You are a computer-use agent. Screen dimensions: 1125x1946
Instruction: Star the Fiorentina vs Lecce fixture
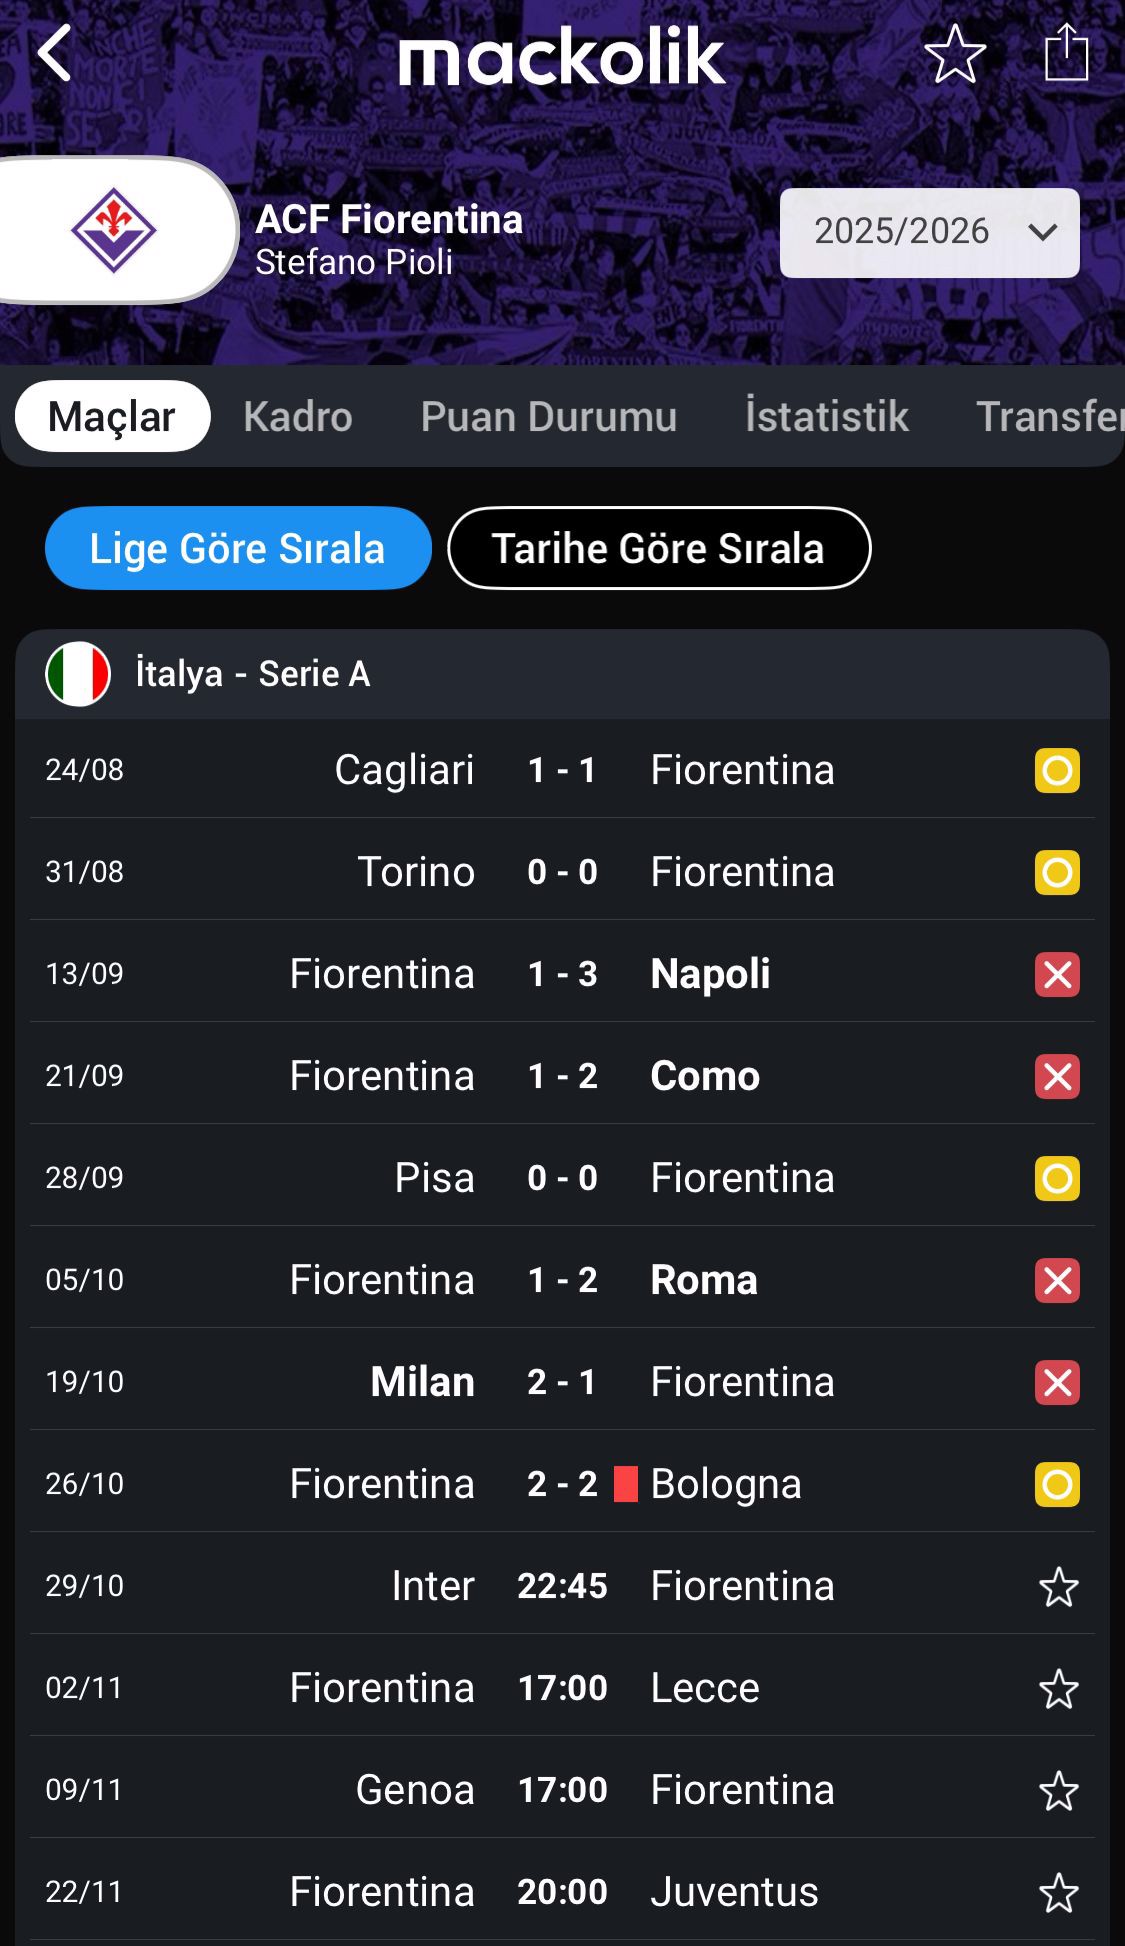pos(1058,1689)
